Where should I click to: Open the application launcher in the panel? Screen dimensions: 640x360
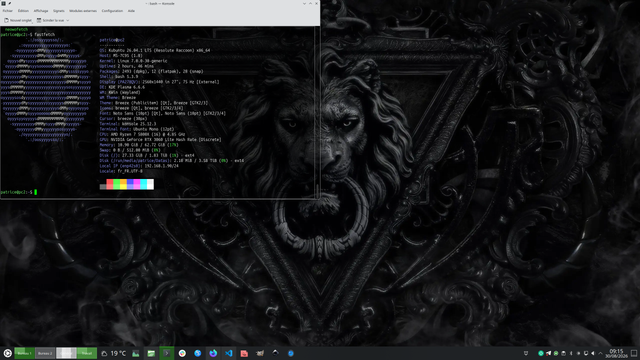click(x=7, y=353)
